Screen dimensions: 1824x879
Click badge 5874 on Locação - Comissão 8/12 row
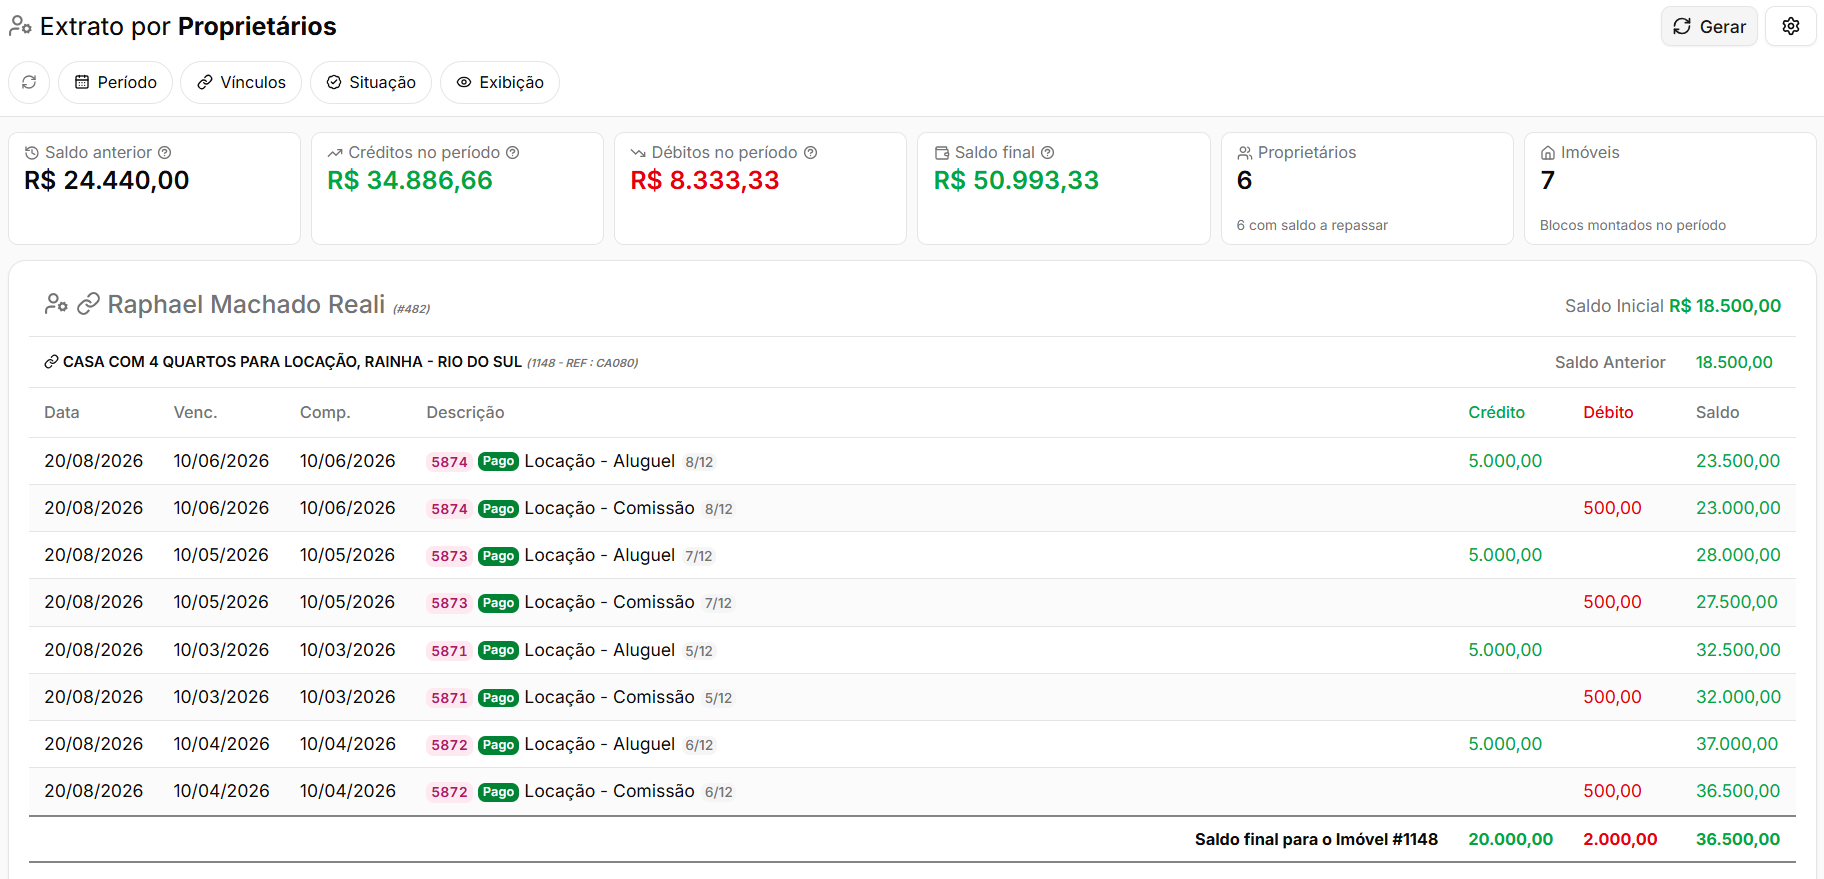(449, 509)
